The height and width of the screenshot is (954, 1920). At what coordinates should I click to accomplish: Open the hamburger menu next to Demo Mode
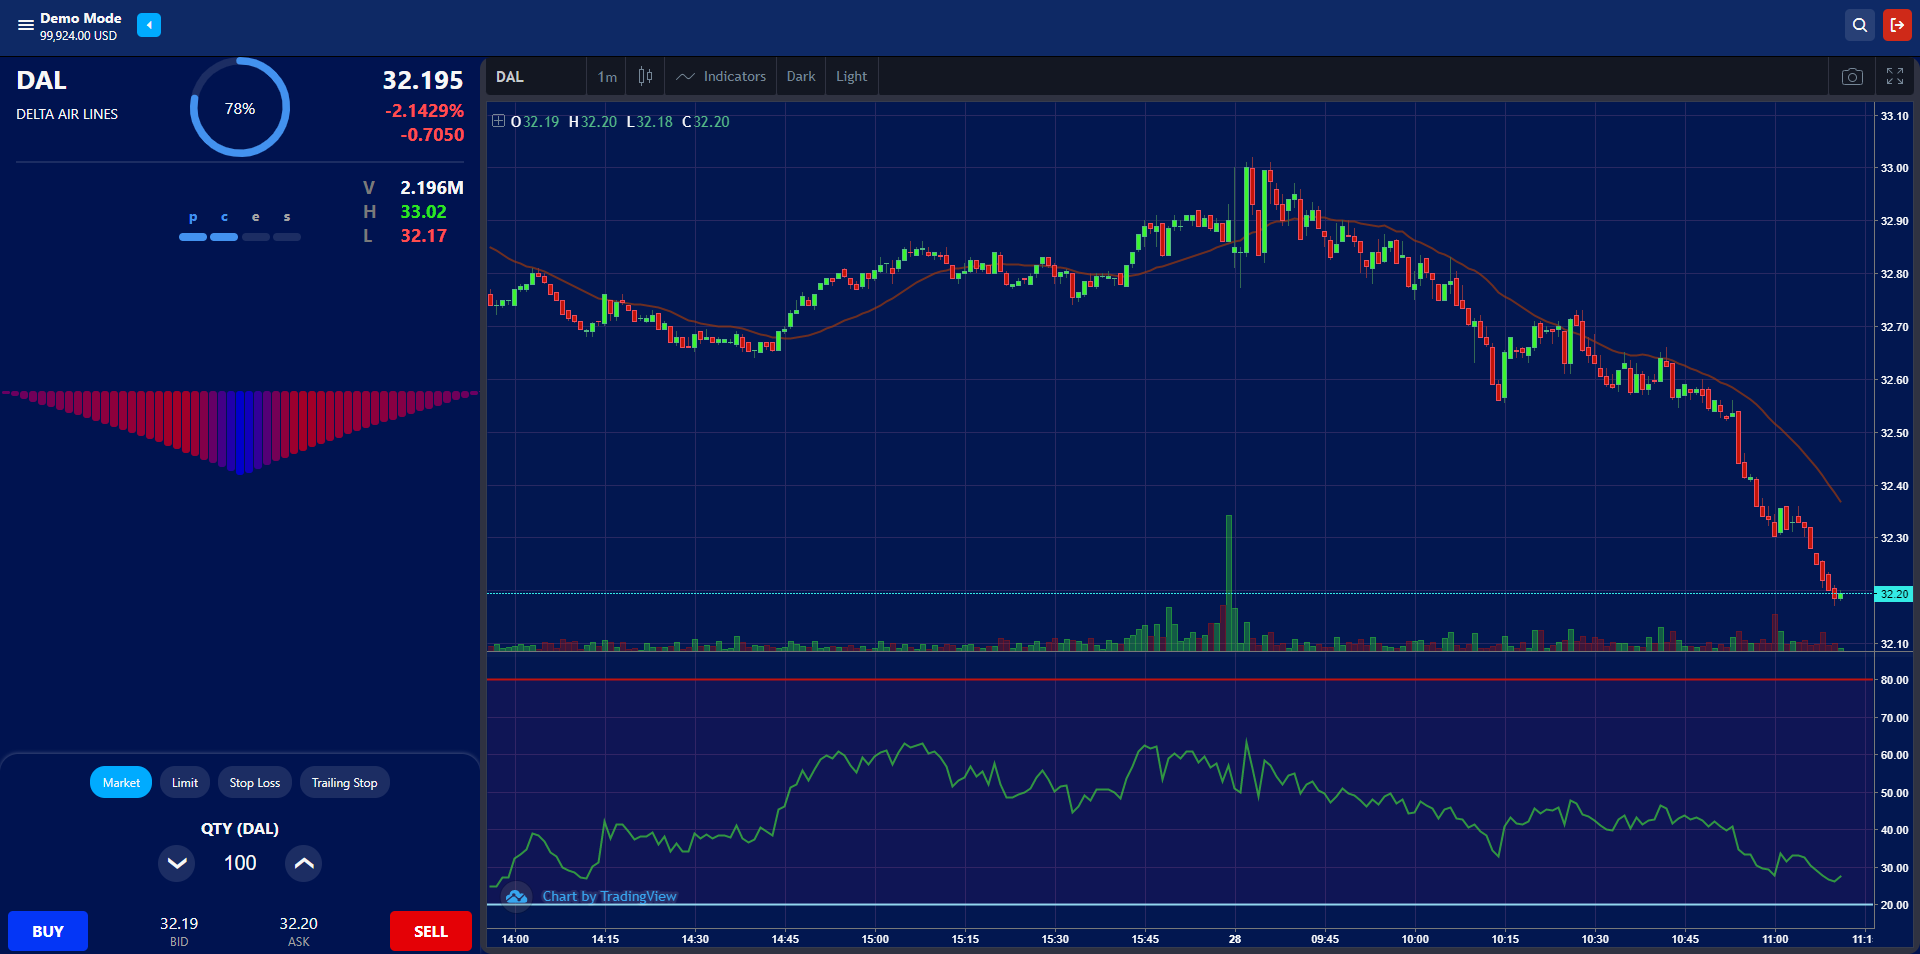(25, 25)
